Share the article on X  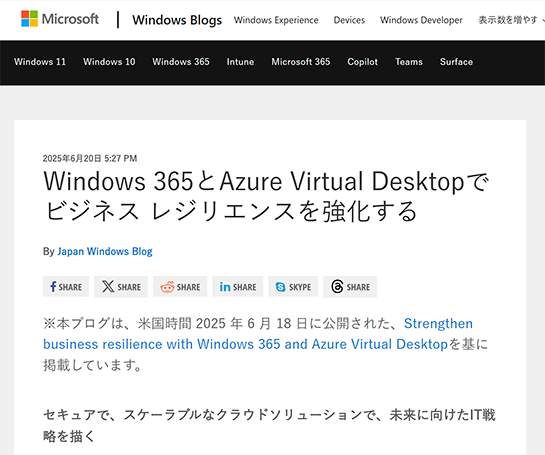point(121,287)
